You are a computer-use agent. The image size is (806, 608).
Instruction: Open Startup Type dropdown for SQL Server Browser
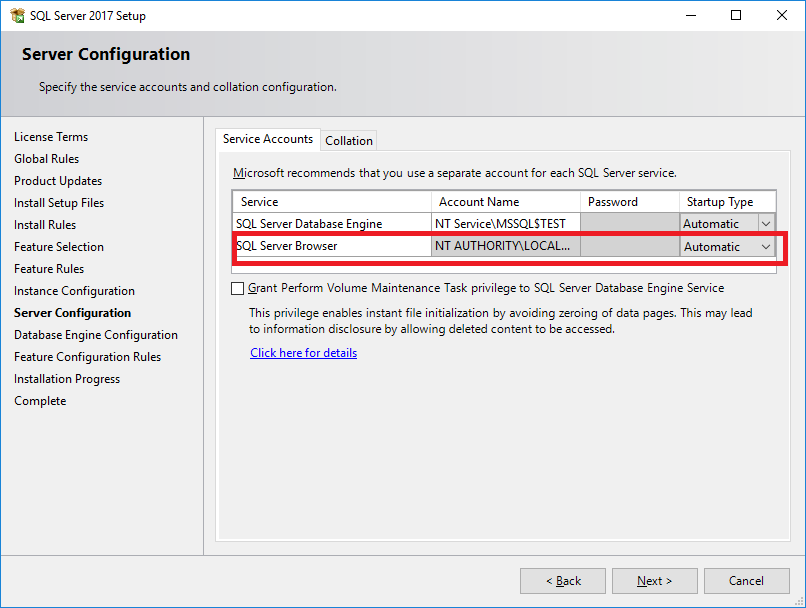[765, 247]
